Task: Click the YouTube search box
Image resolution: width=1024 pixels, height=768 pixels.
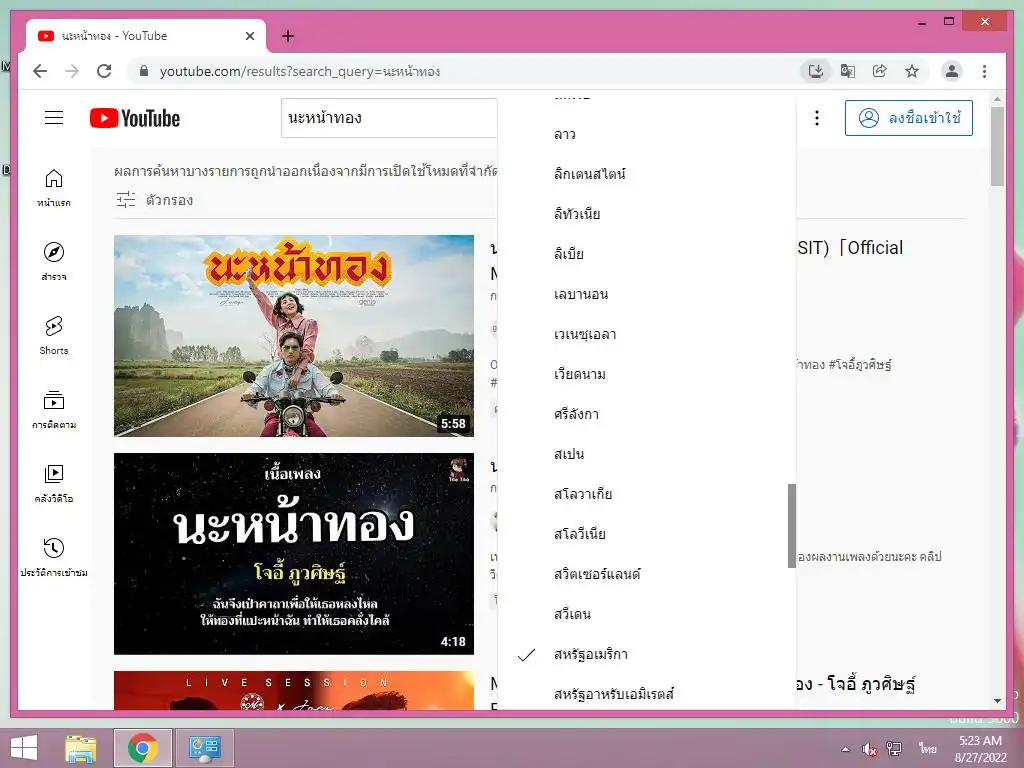Action: [x=389, y=118]
